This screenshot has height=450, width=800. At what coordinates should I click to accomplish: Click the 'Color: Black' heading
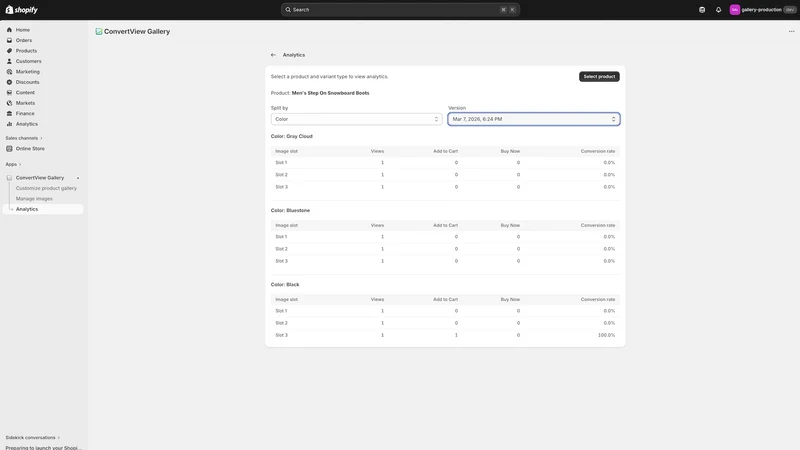[285, 285]
